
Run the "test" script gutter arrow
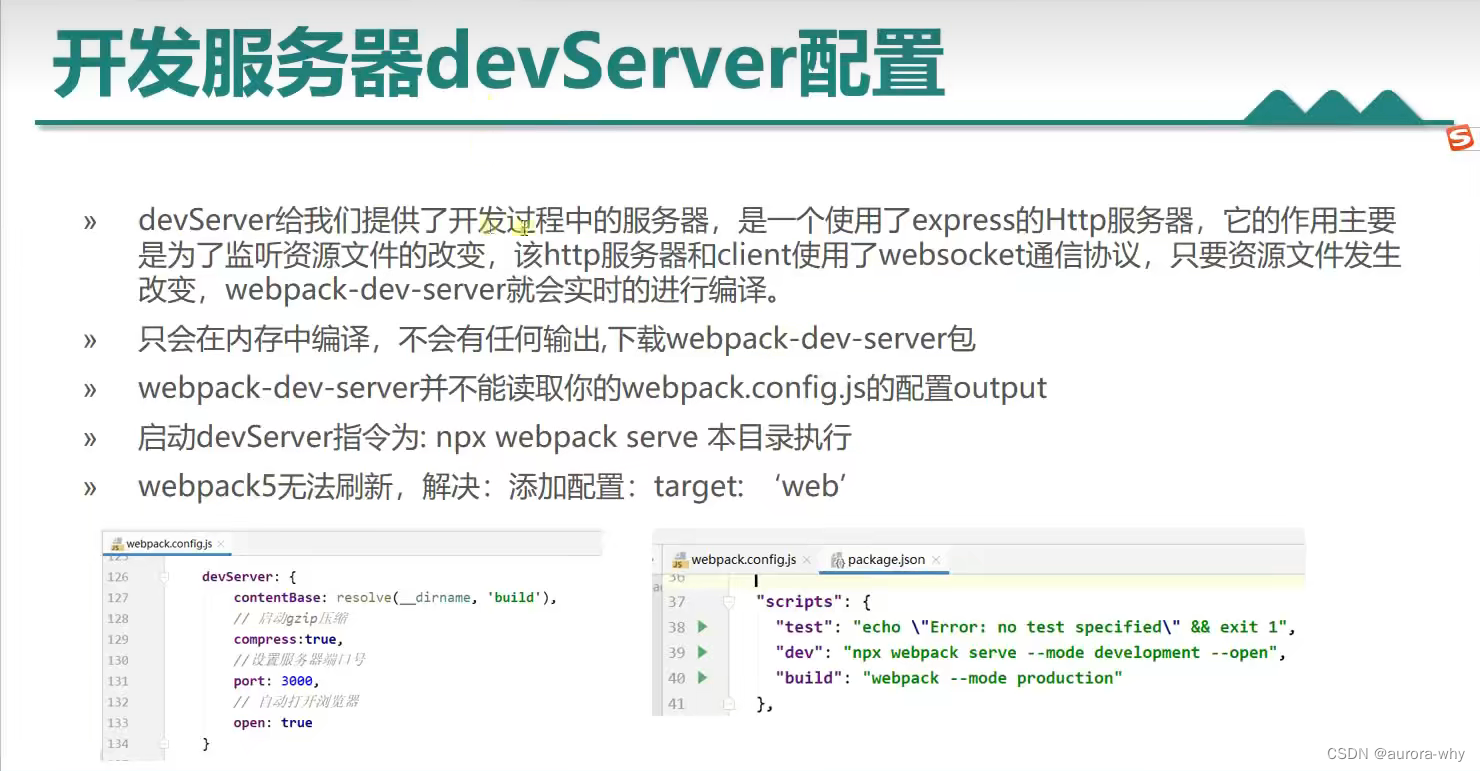click(702, 627)
